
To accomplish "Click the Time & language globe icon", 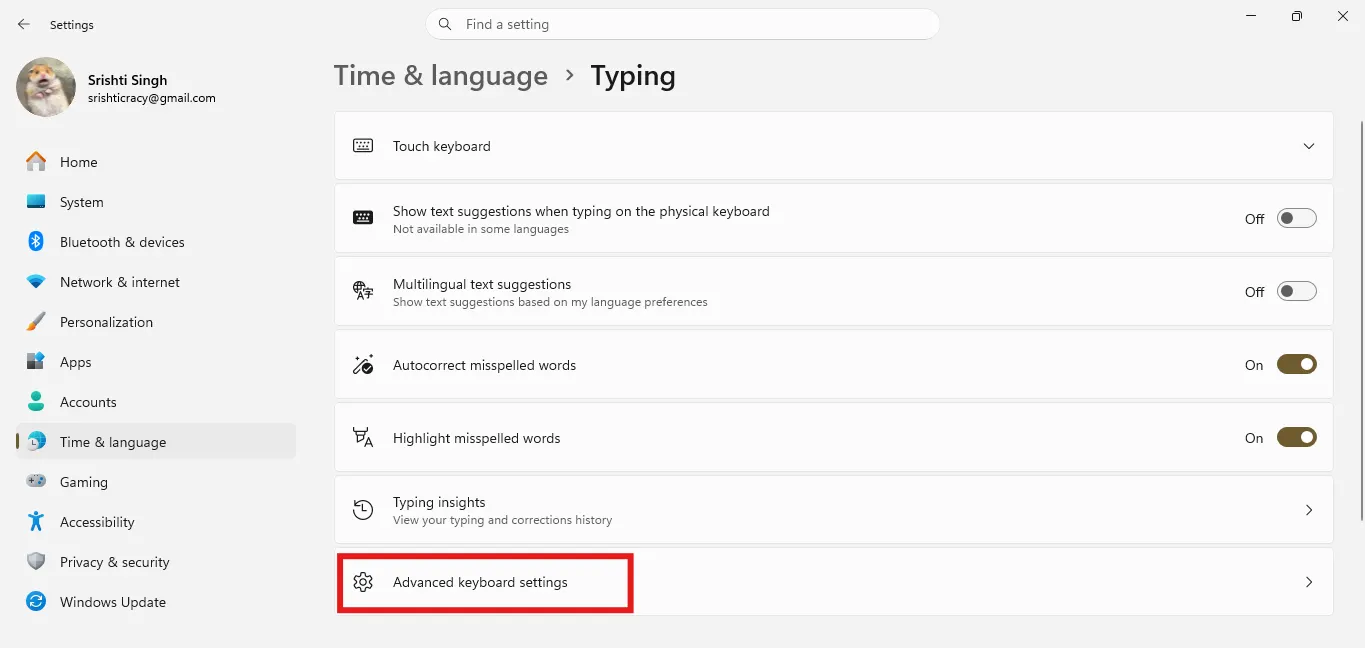I will [36, 442].
